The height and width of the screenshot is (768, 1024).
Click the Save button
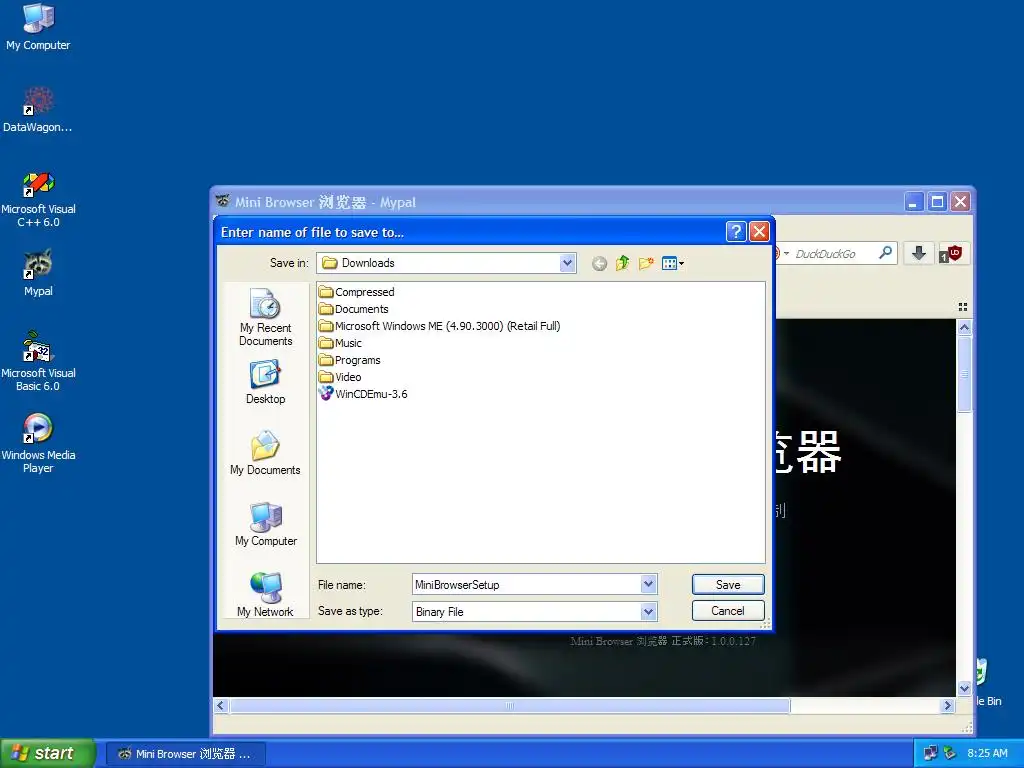pos(728,584)
